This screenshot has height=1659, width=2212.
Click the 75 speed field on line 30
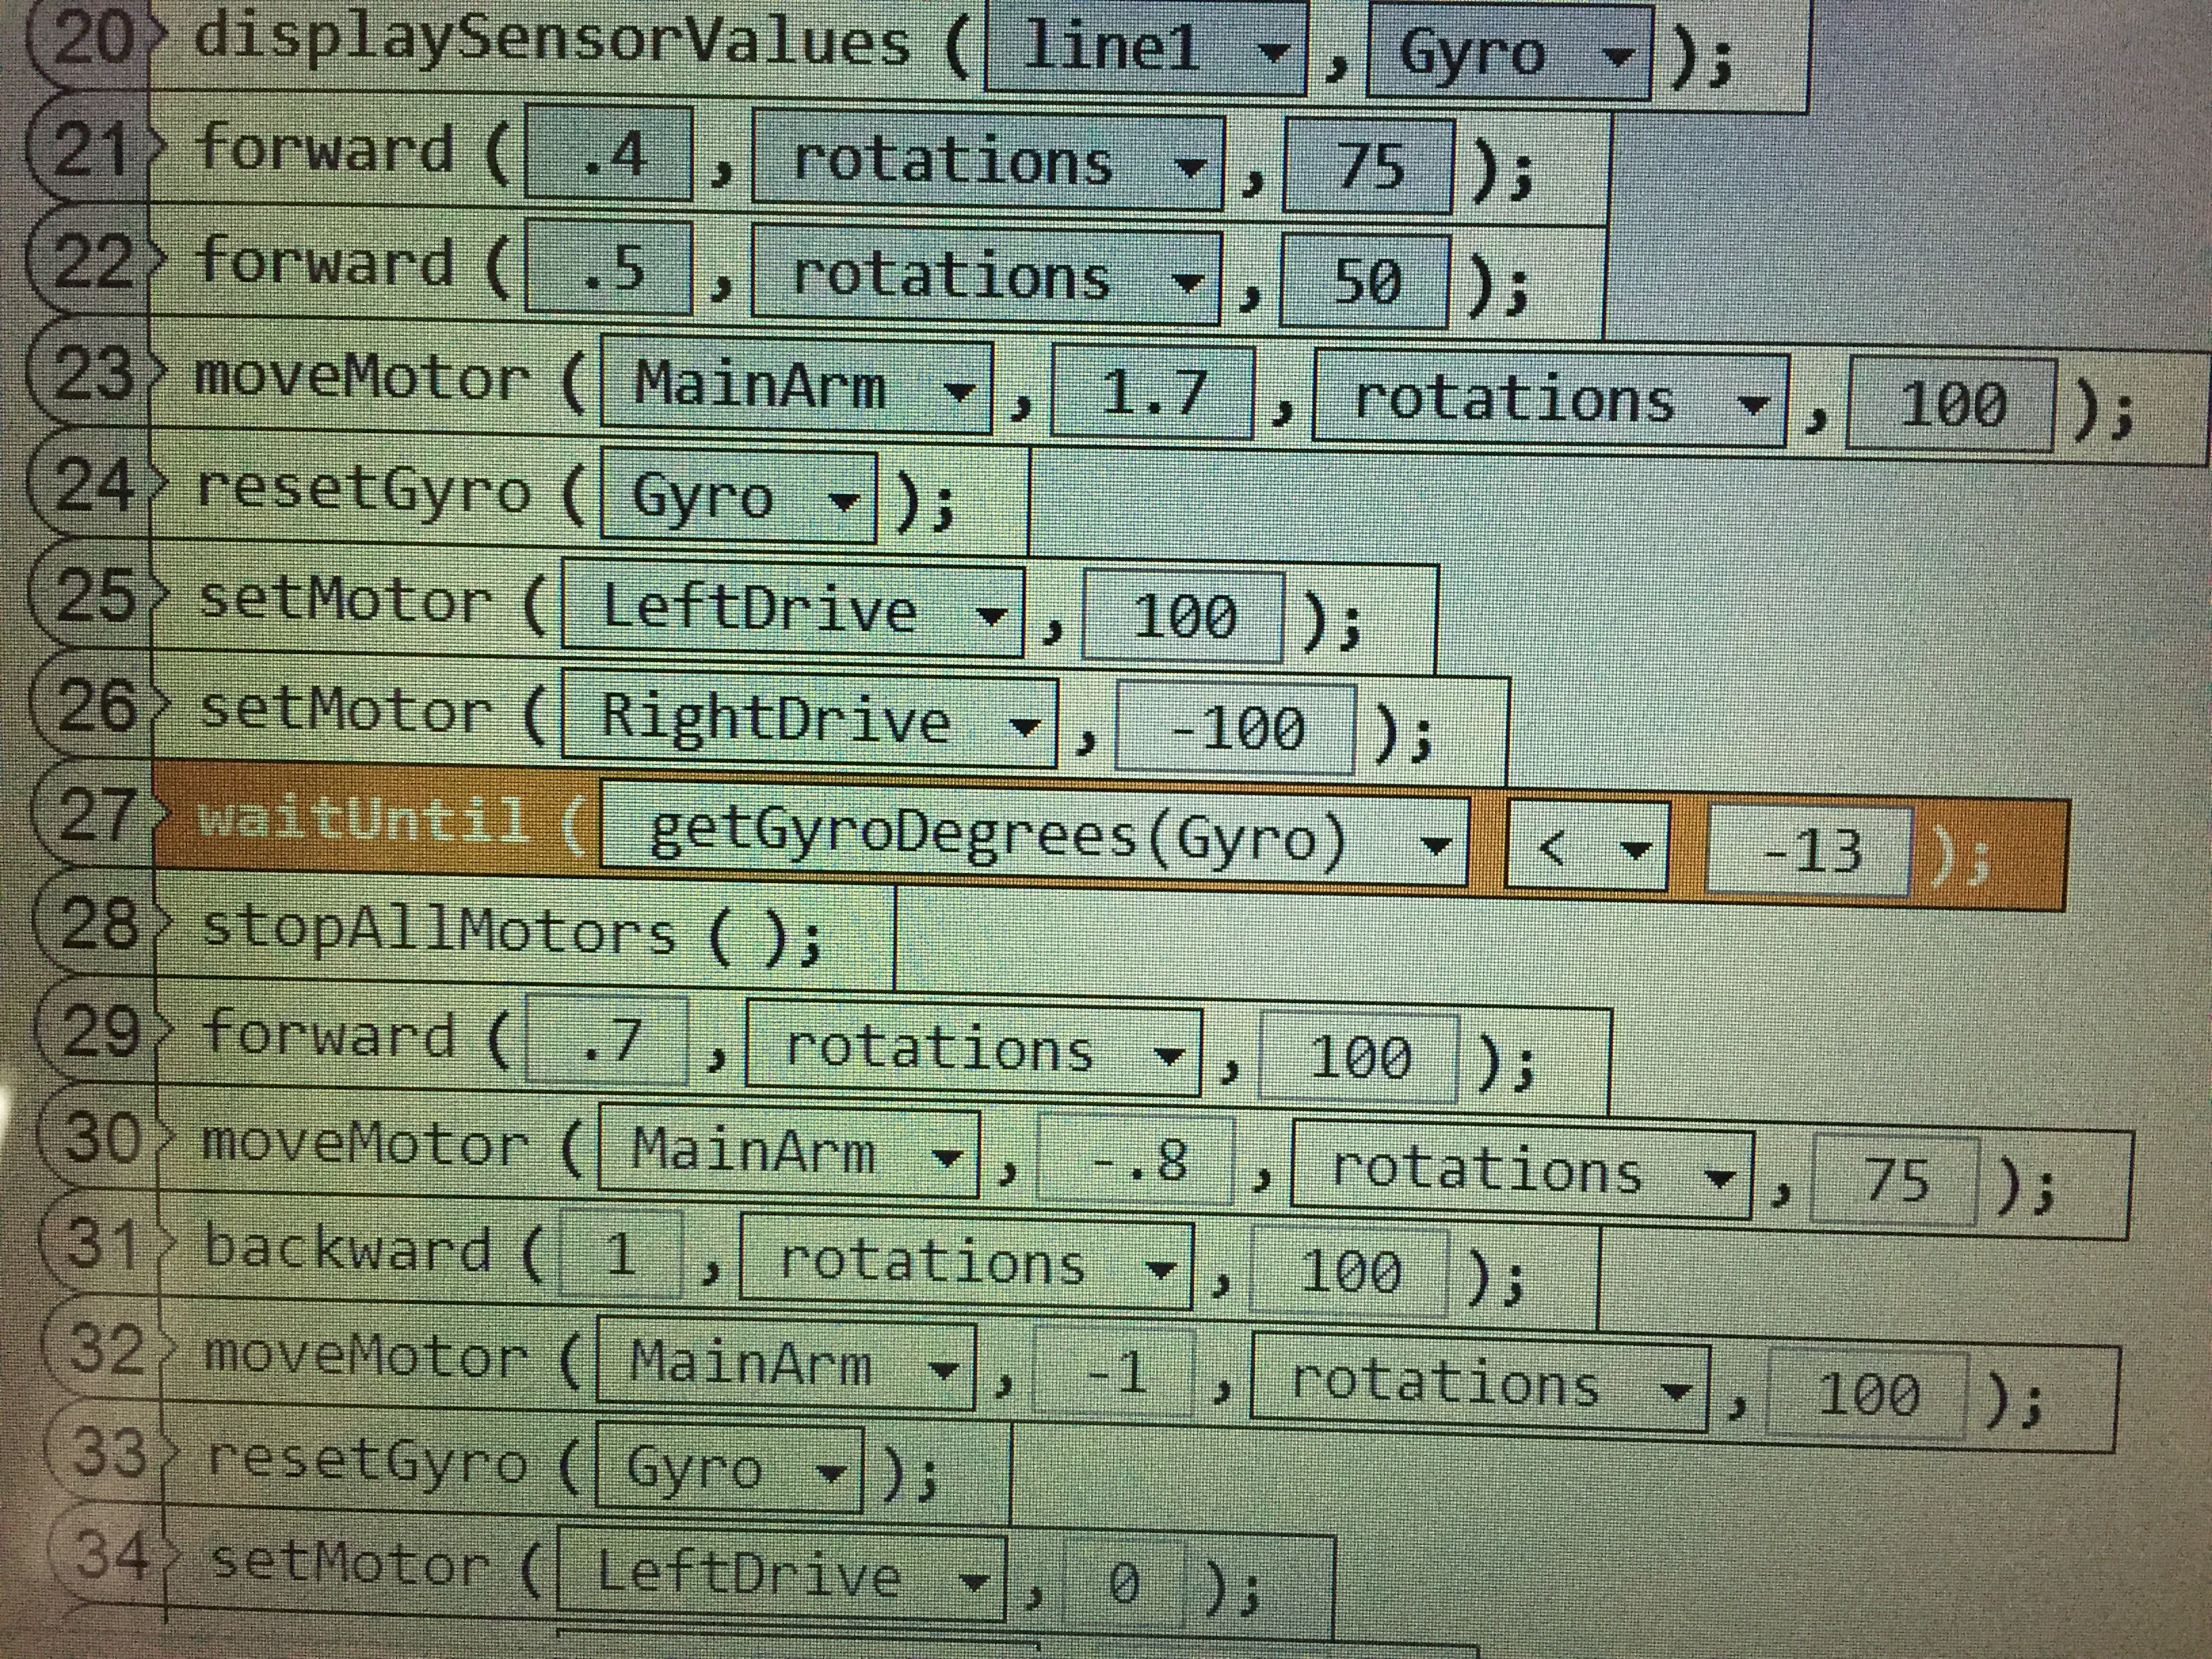[1894, 1180]
